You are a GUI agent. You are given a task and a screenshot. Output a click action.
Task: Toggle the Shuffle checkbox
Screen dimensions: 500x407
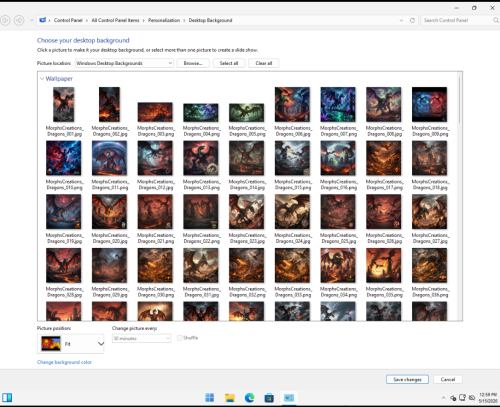pos(180,338)
